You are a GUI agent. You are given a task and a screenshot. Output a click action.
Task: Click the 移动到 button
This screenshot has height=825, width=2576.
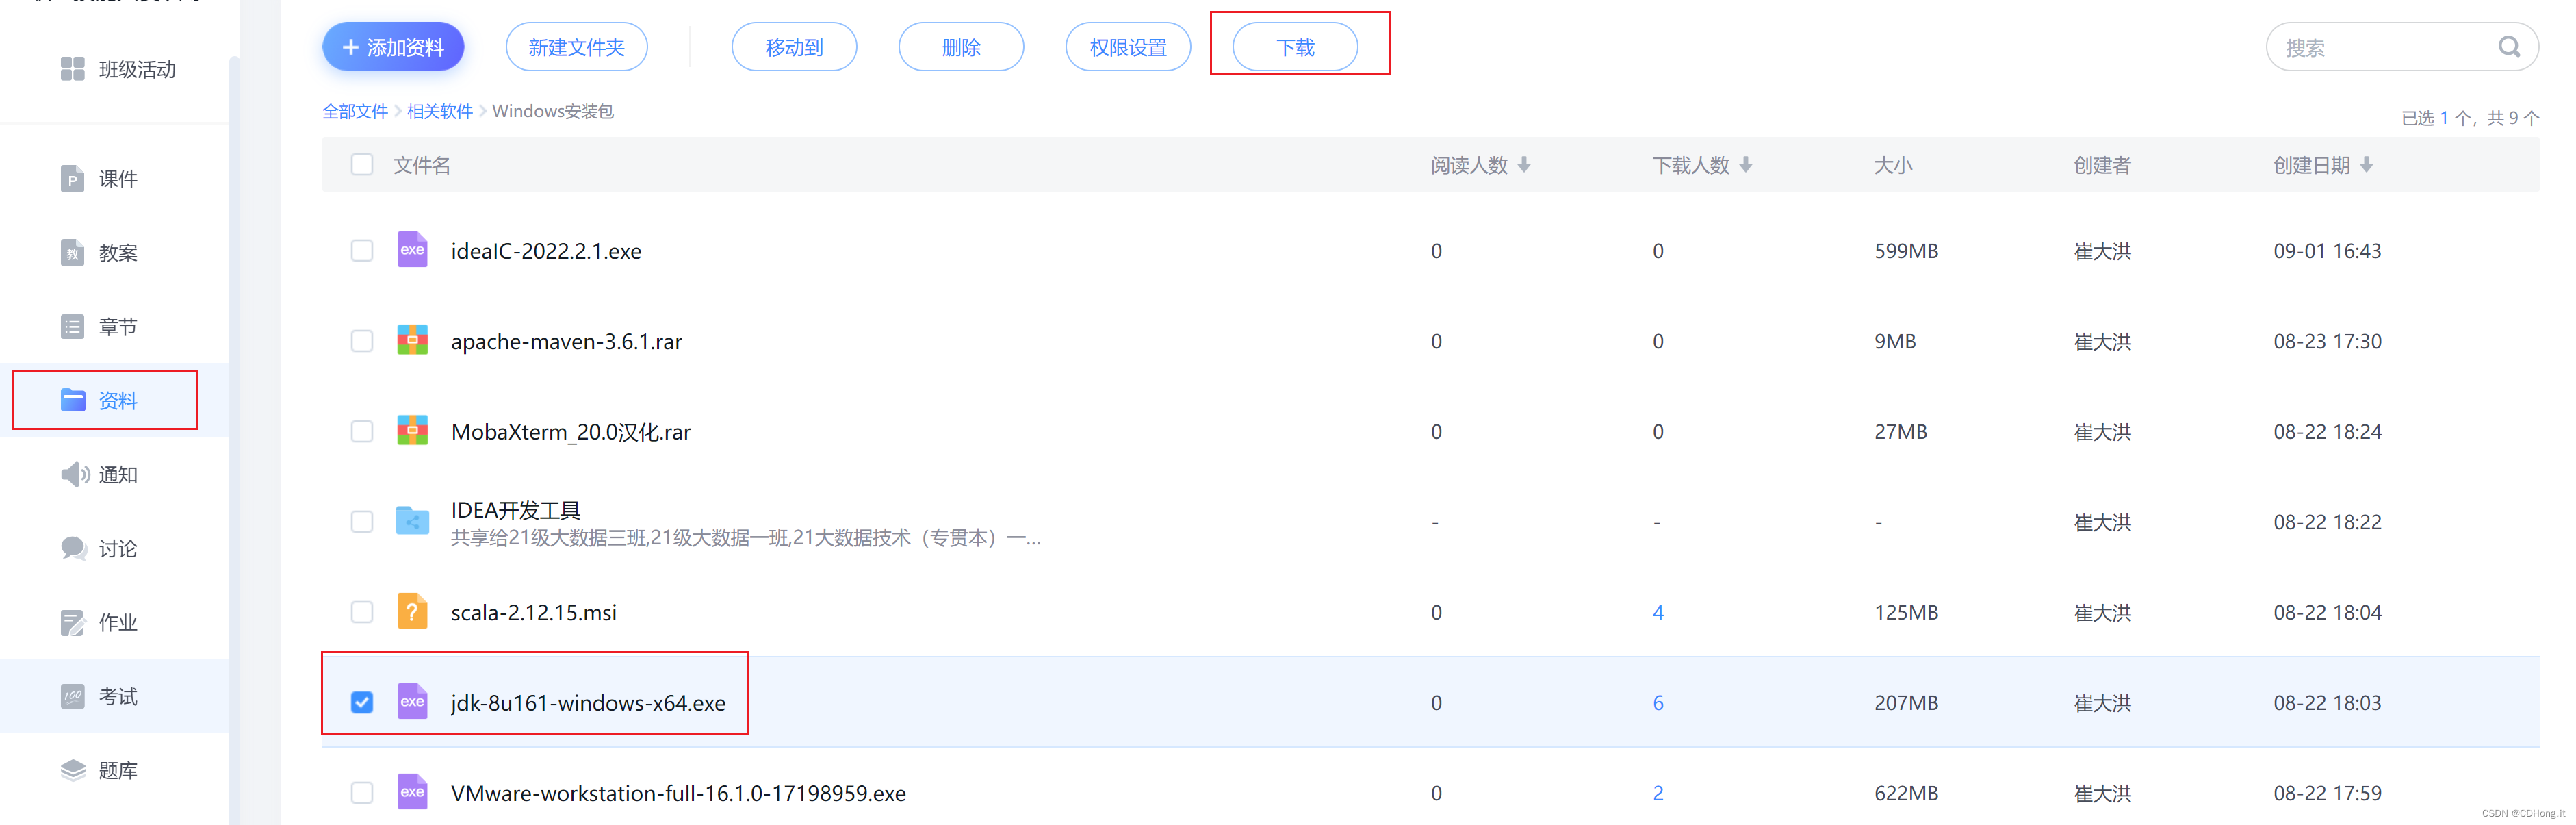click(794, 47)
